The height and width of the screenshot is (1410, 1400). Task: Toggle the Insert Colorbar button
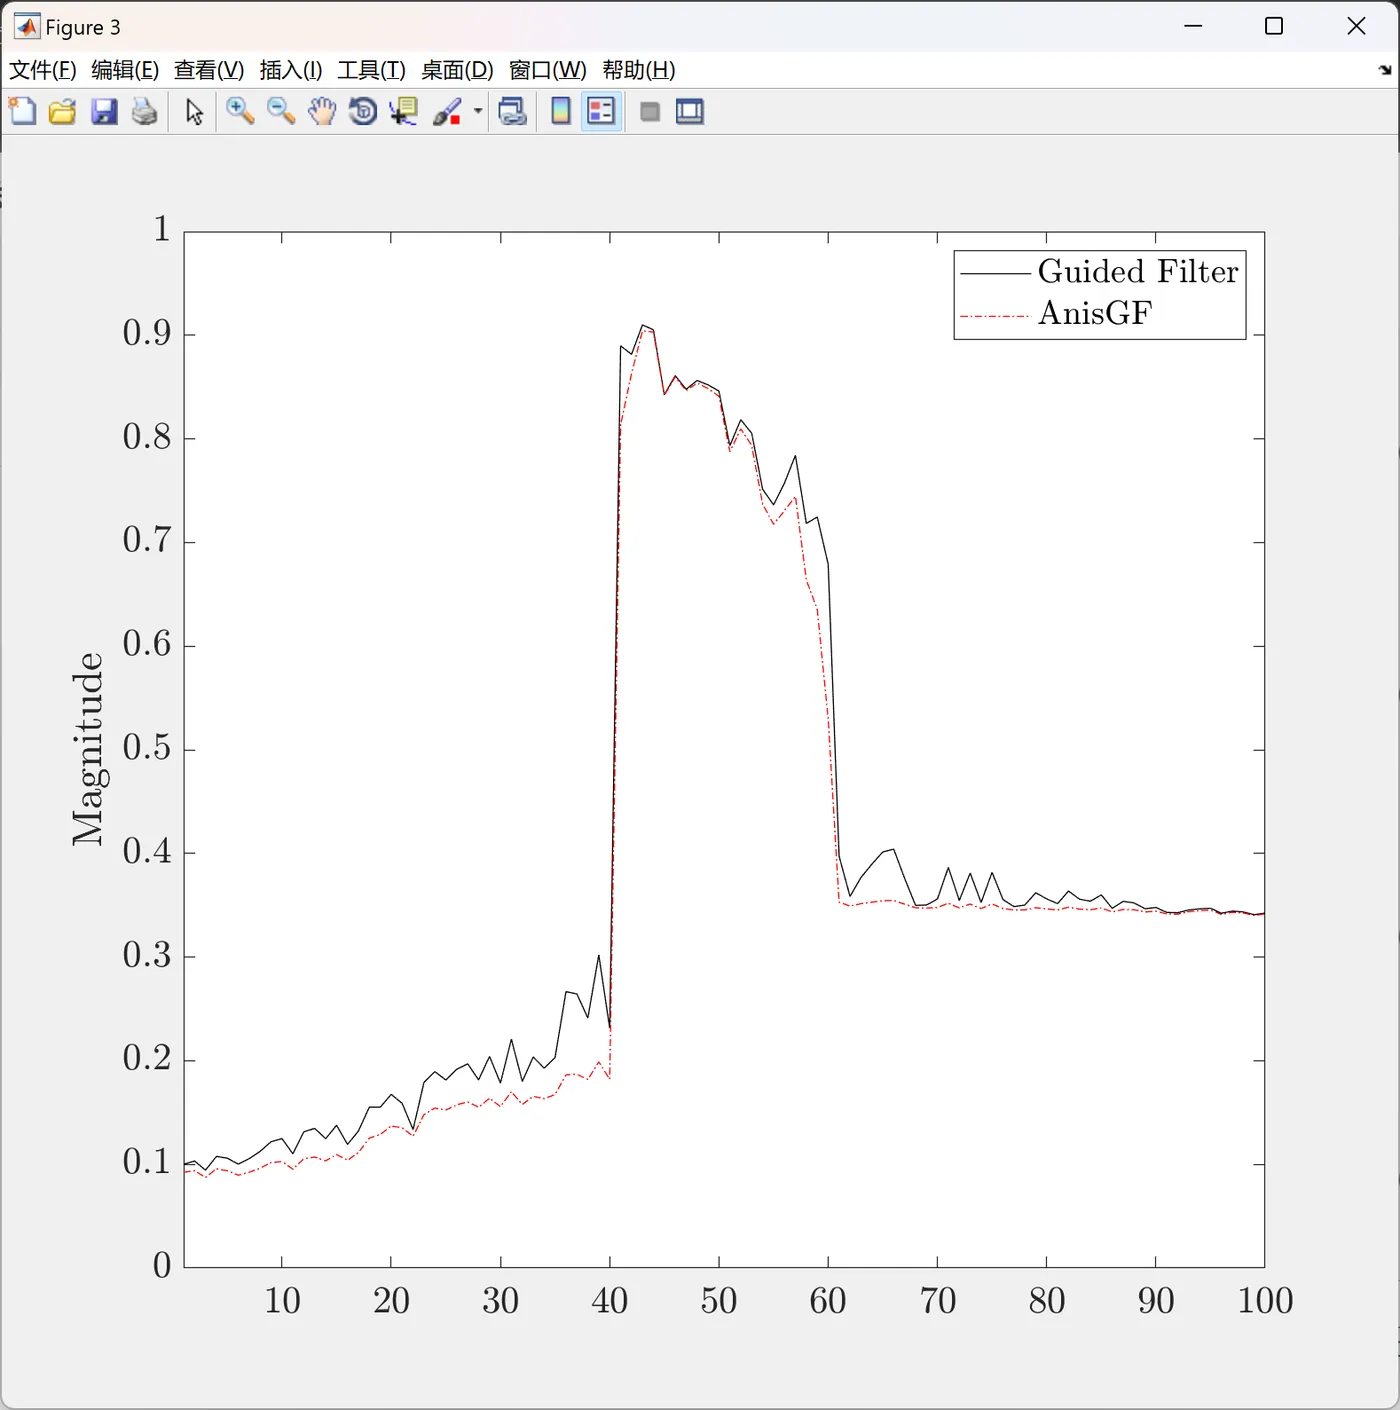click(561, 111)
